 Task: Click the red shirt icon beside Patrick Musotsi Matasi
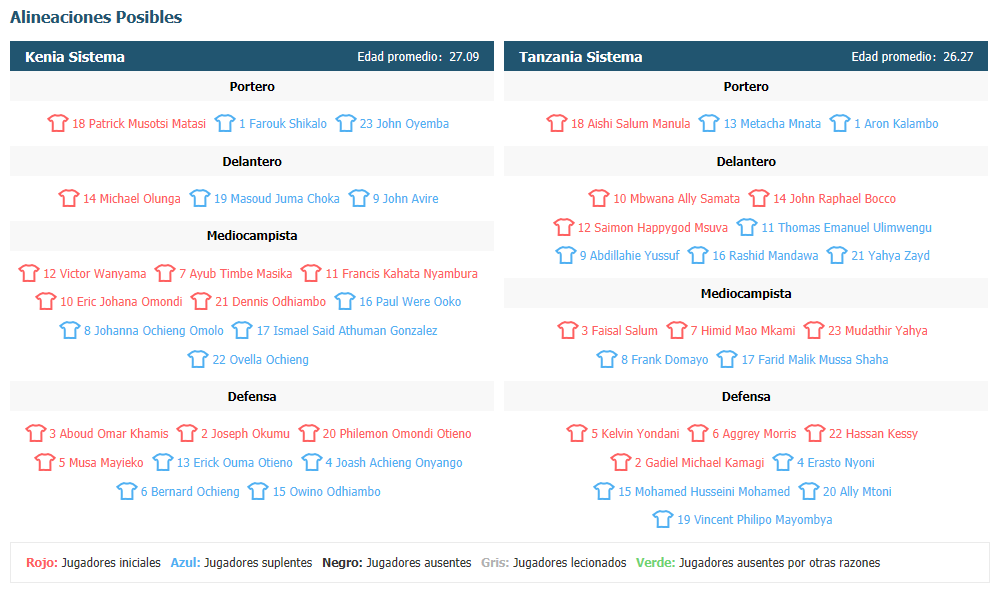[x=58, y=123]
